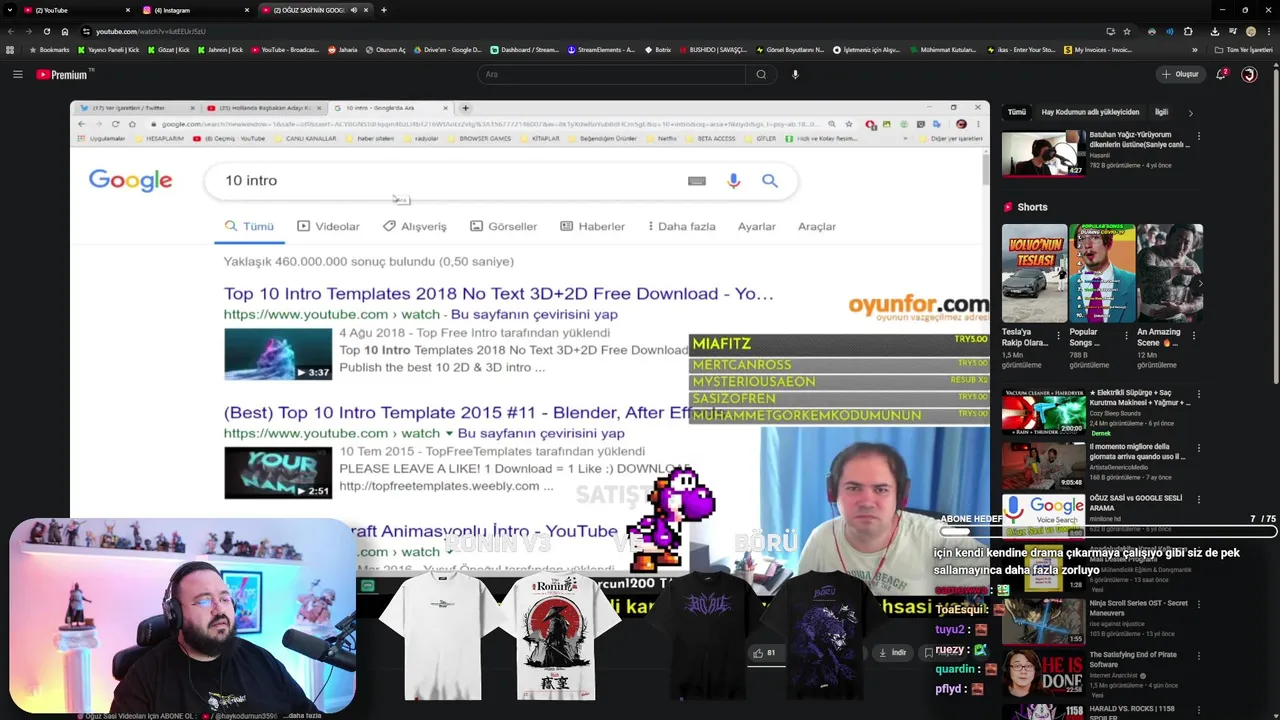Click the browser home icon
The height and width of the screenshot is (720, 1280).
tap(65, 31)
